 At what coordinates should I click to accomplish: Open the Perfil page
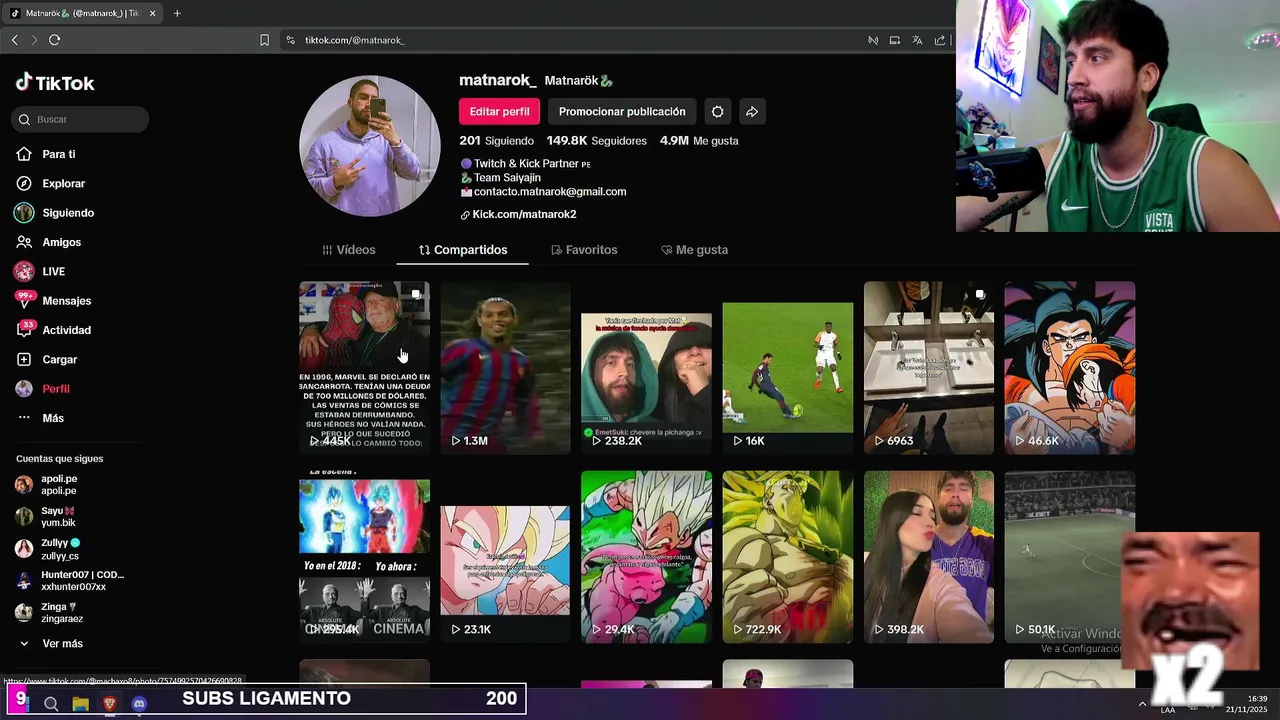pyautogui.click(x=43, y=389)
